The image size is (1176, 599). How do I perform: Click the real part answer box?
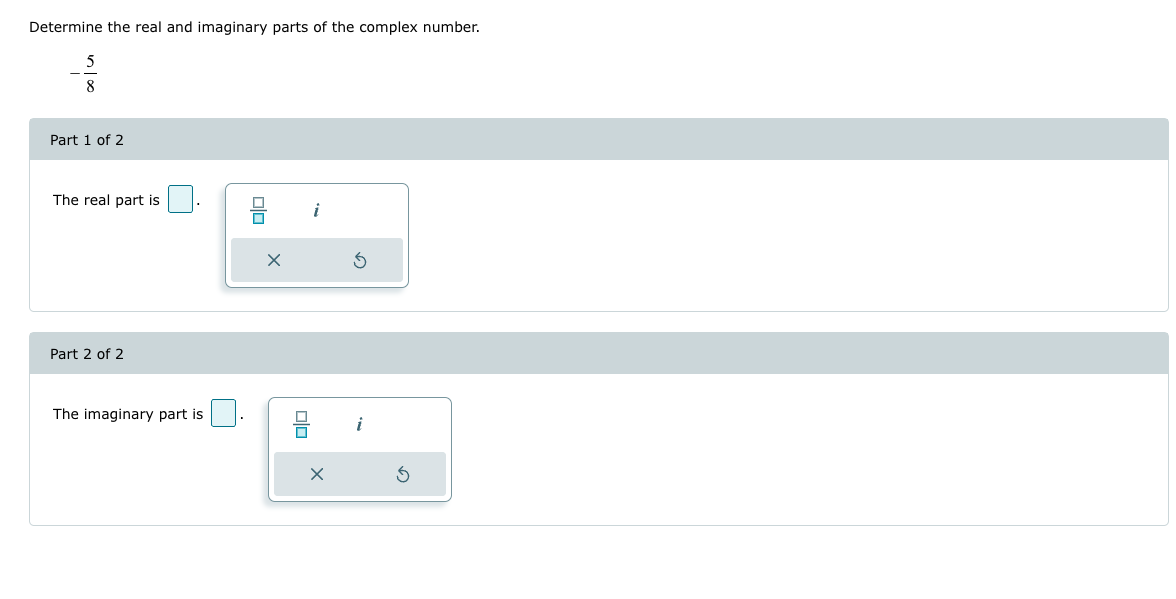pyautogui.click(x=180, y=199)
